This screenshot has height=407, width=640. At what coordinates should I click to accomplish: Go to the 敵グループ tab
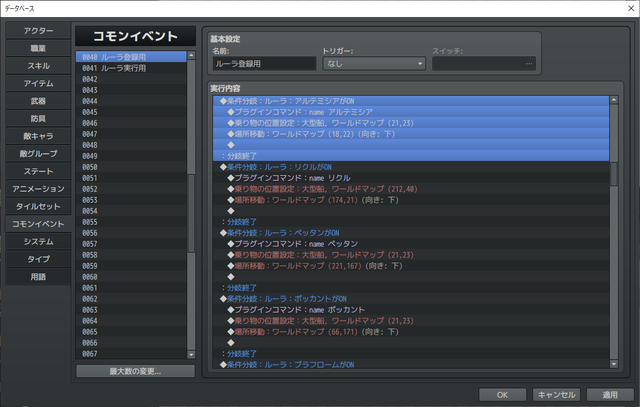coord(38,153)
